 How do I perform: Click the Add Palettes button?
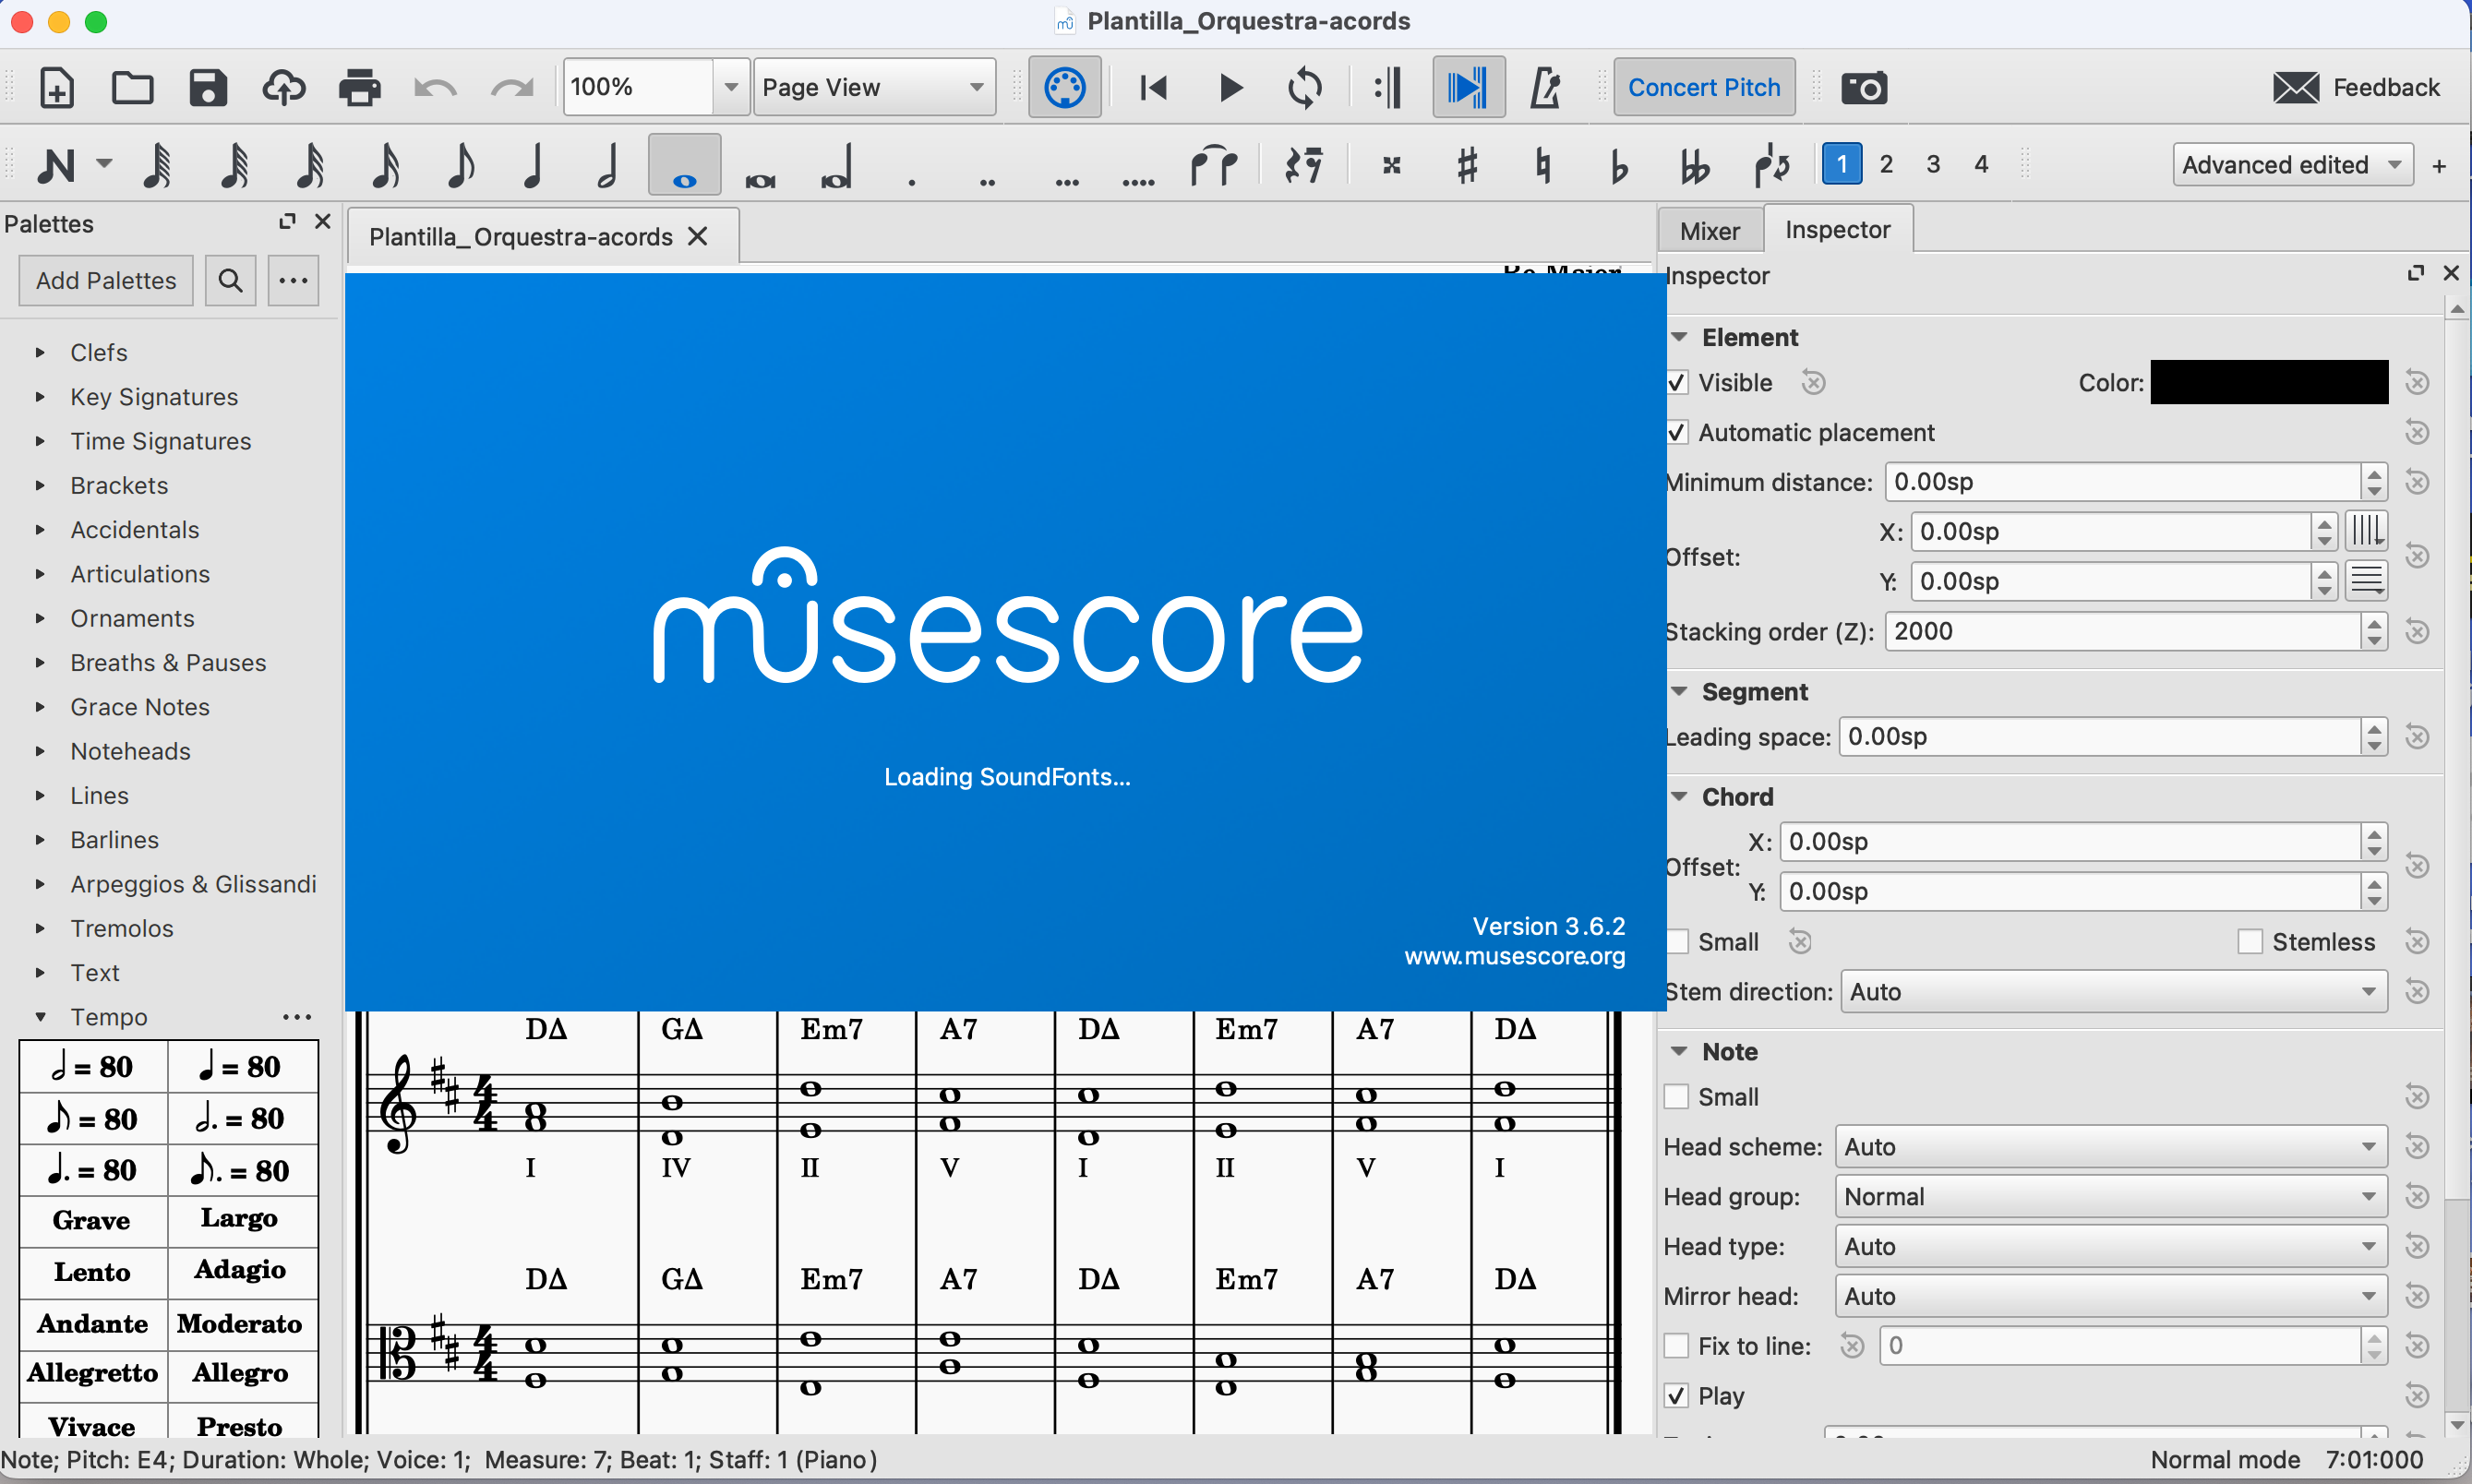(106, 280)
